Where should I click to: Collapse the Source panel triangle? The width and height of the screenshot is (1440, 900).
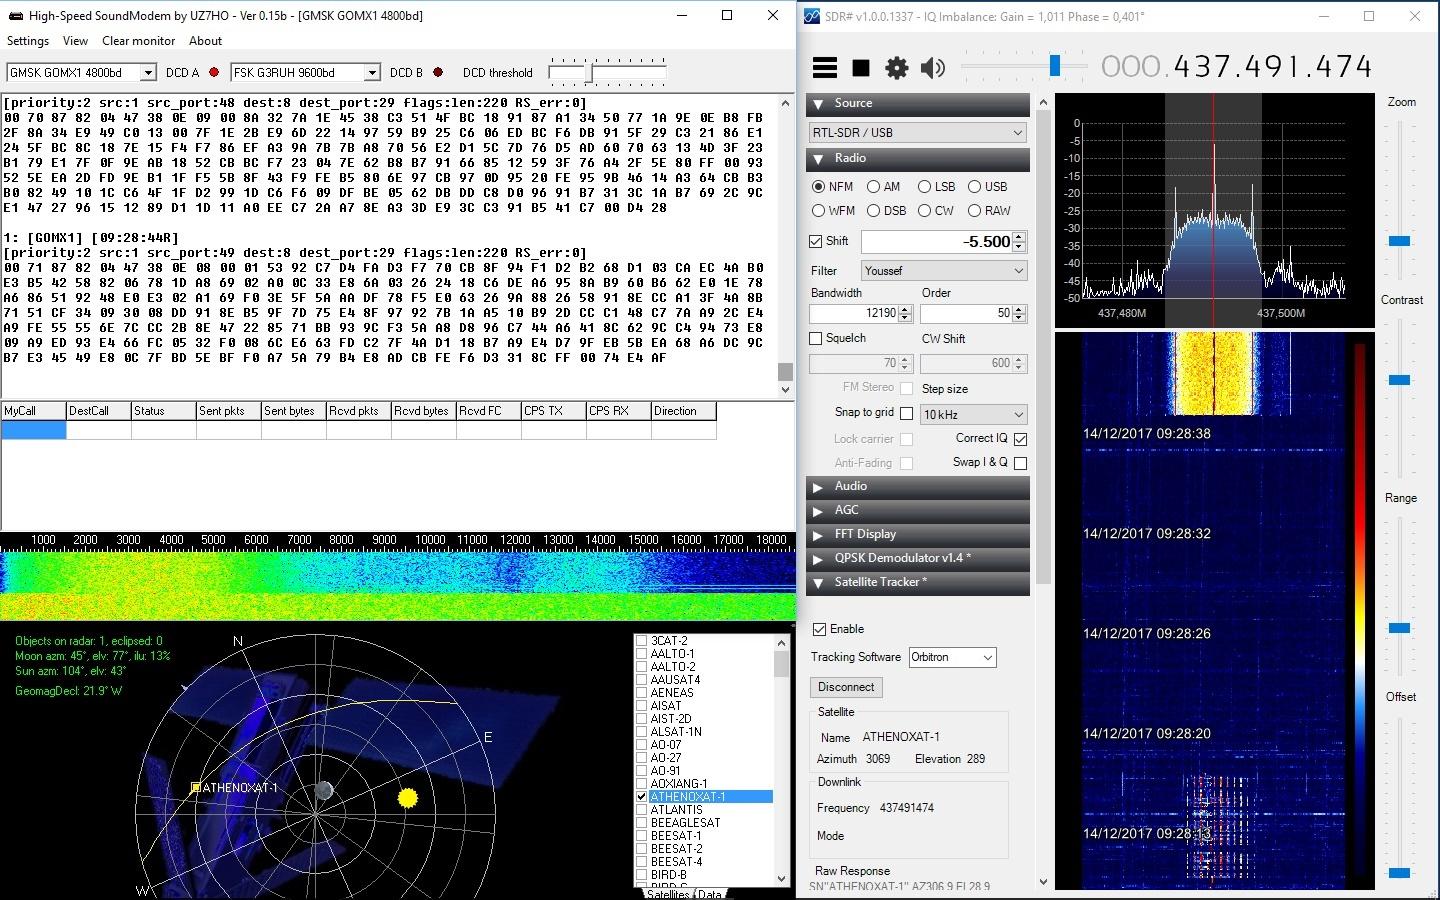coord(819,104)
